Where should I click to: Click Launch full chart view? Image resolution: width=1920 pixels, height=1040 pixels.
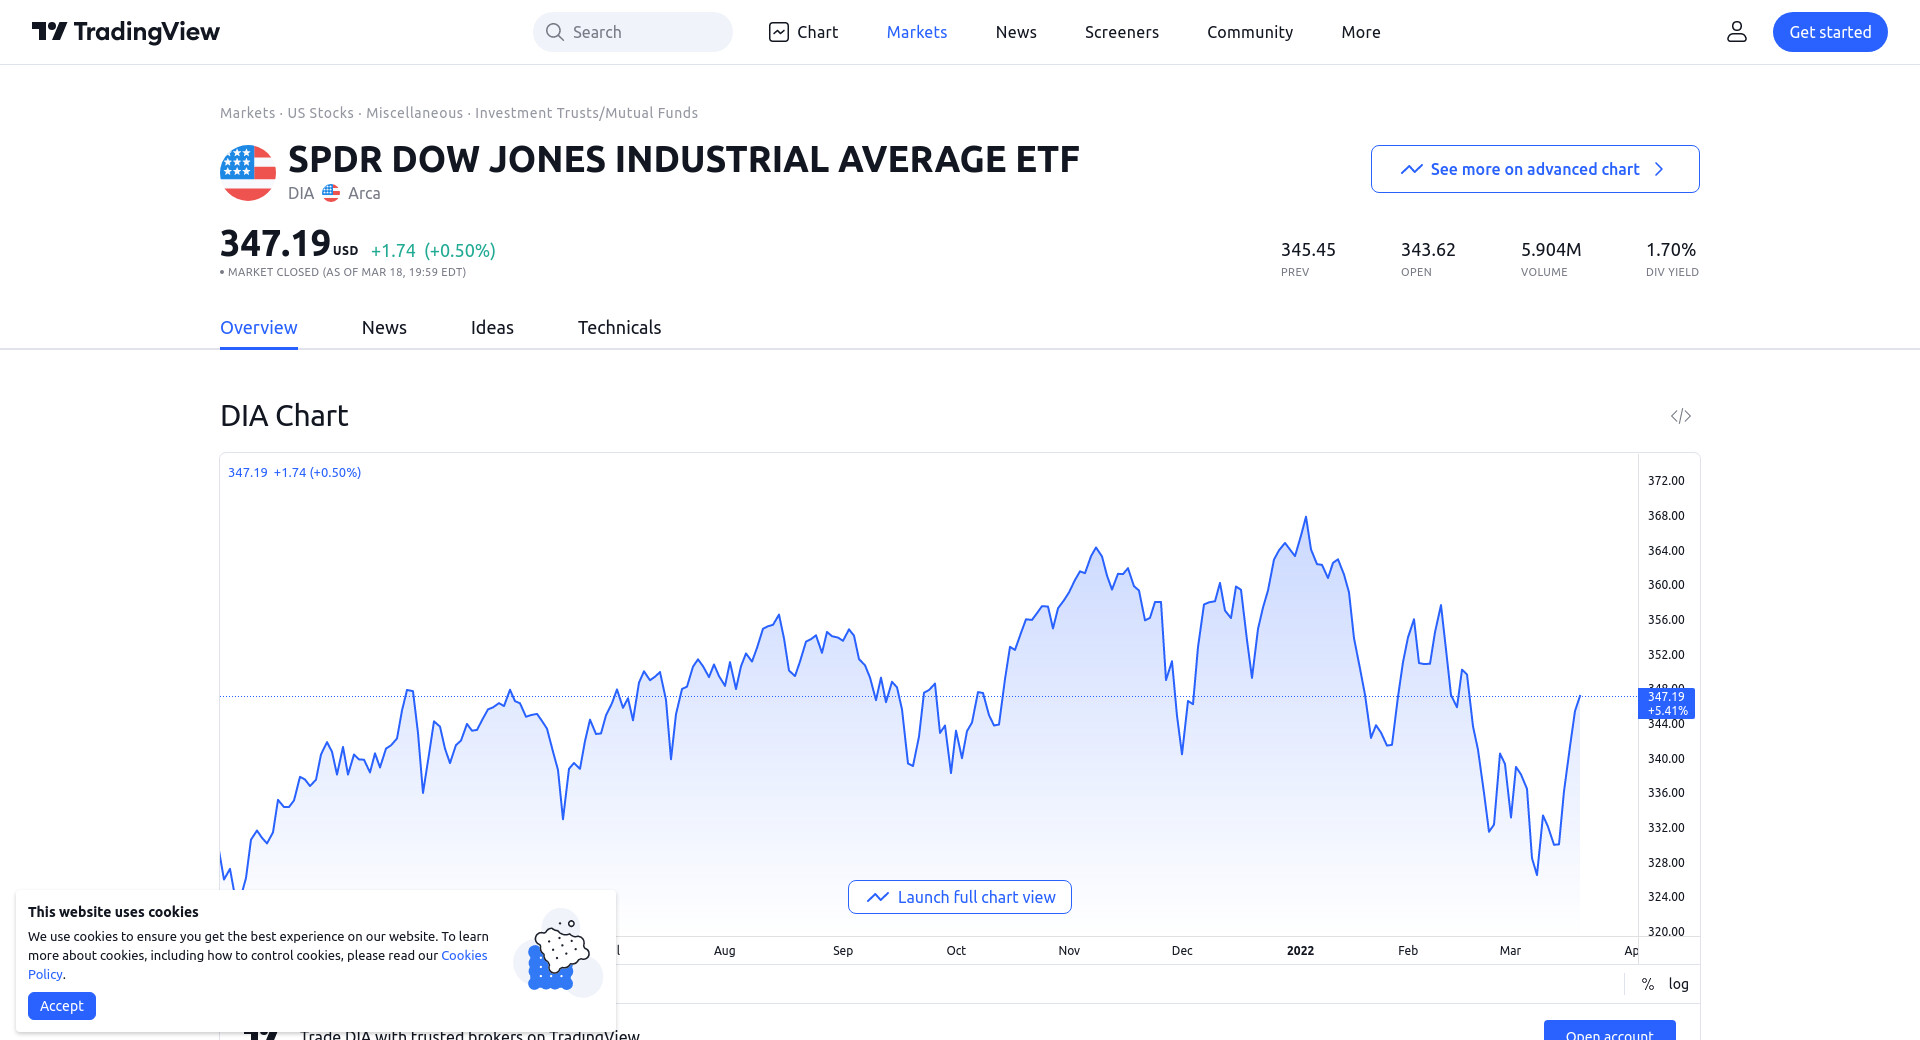[x=960, y=897]
